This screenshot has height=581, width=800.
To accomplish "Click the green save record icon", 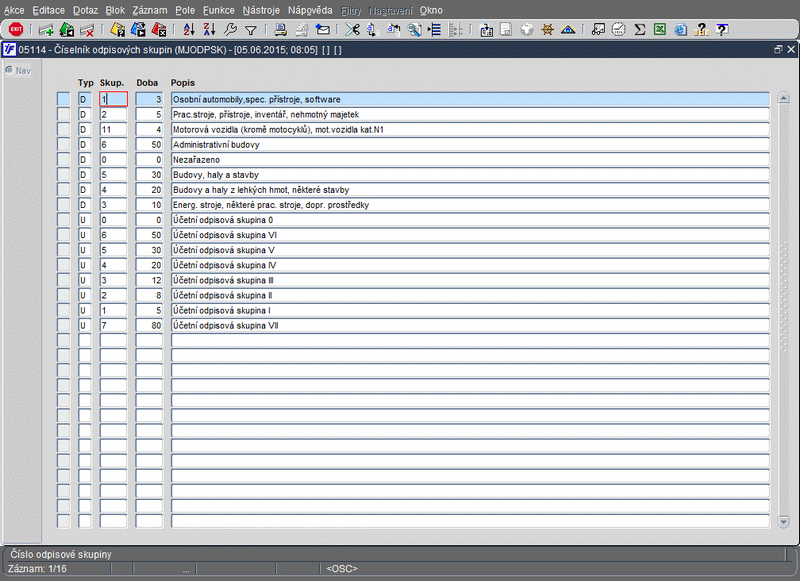I will (67, 30).
